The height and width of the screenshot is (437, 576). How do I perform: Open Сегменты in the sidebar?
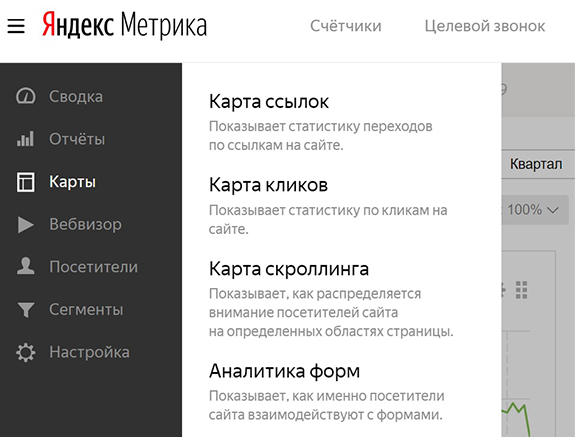(x=86, y=310)
